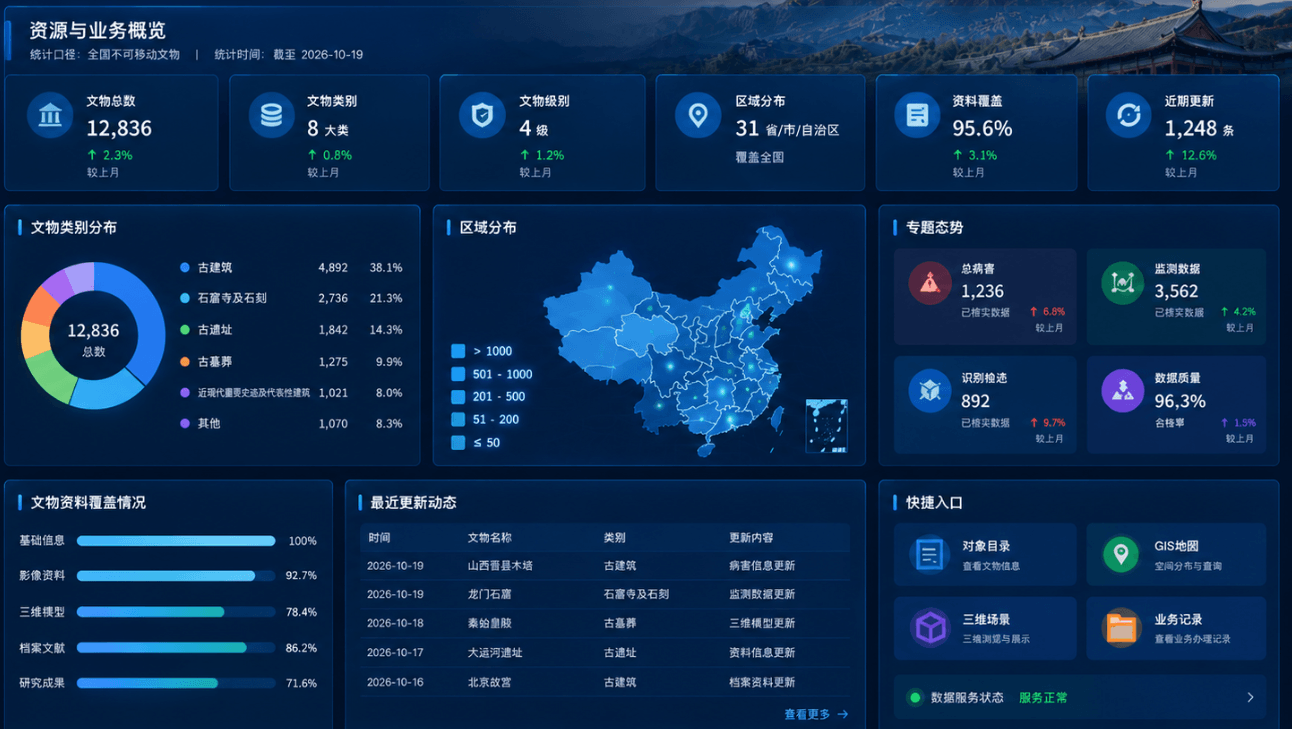
Task: Click the purple 数据质量 icon
Action: (x=1122, y=391)
